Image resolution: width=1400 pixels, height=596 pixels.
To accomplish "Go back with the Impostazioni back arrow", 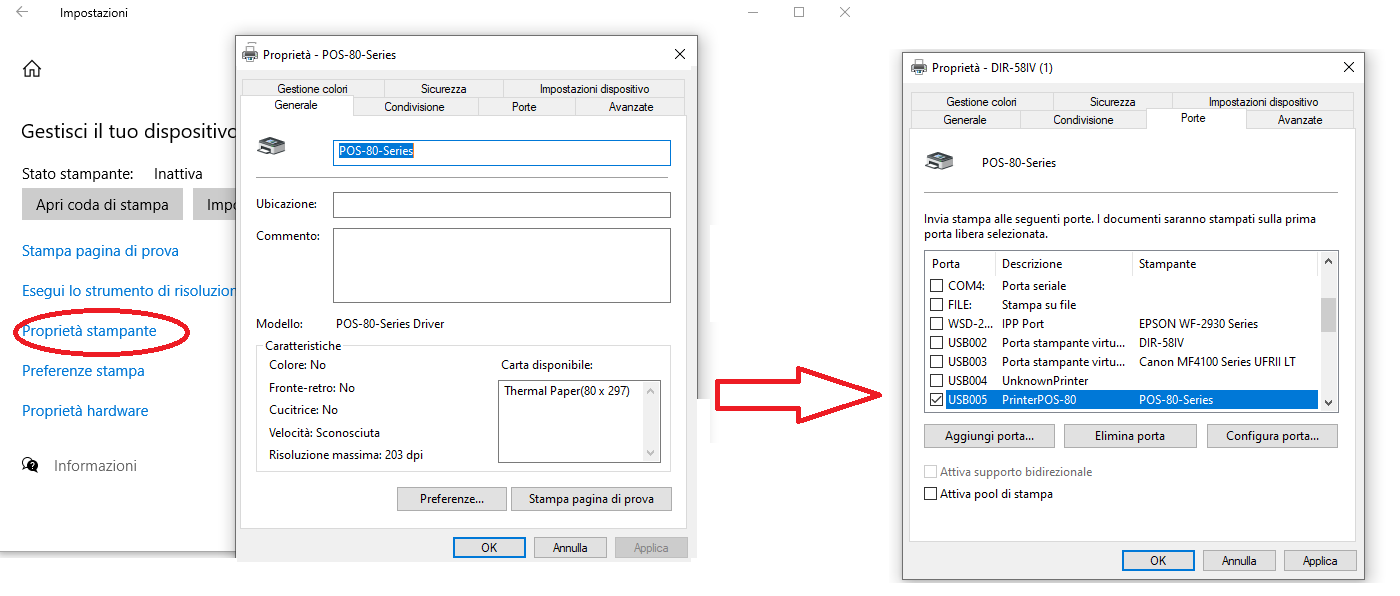I will [22, 13].
